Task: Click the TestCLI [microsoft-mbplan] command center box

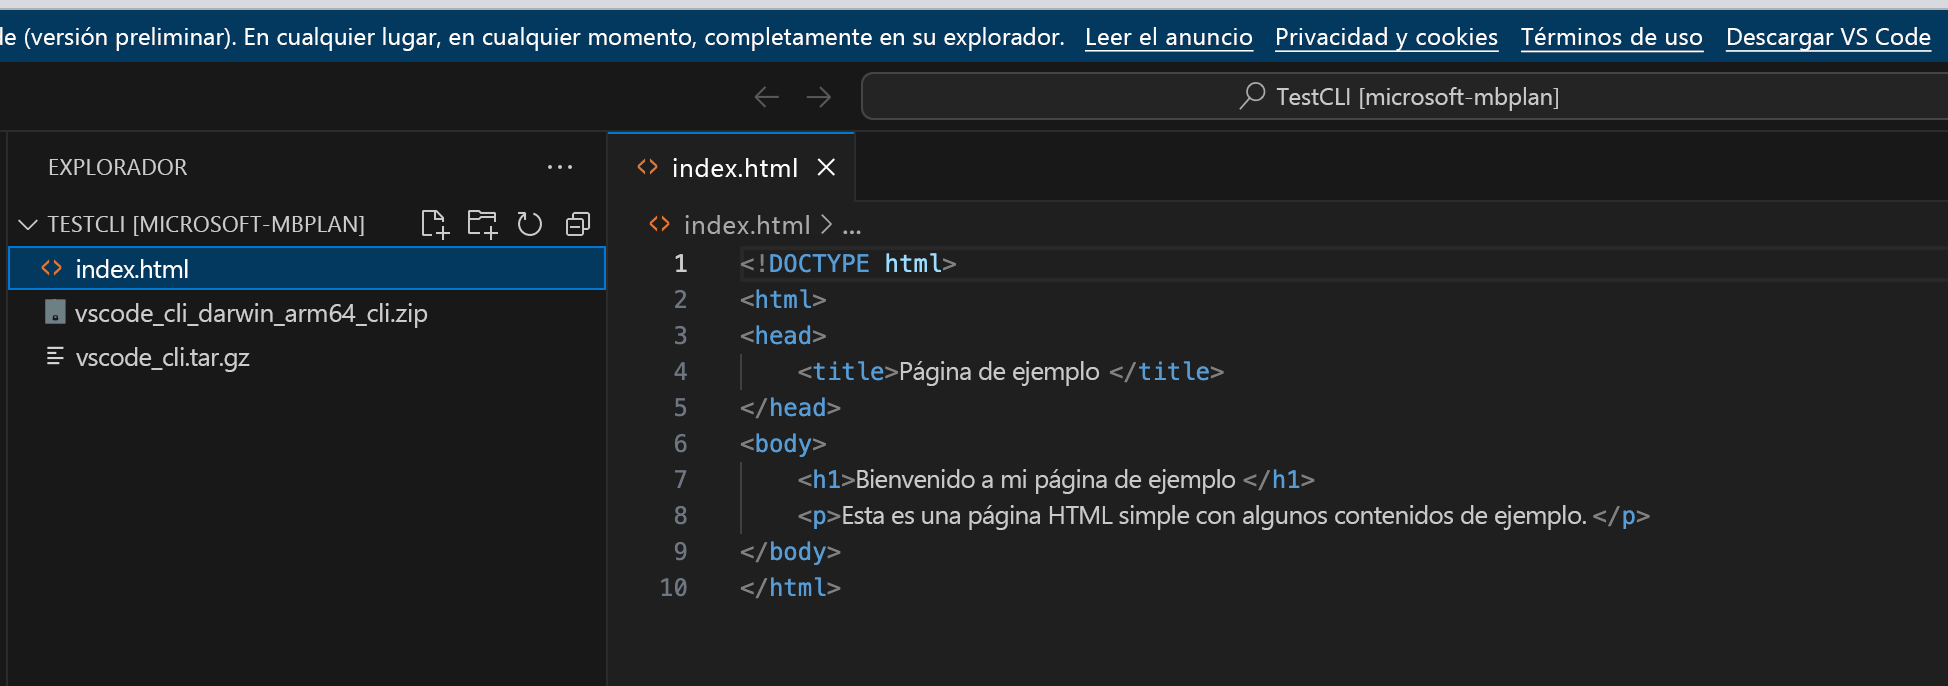Action: coord(1404,96)
